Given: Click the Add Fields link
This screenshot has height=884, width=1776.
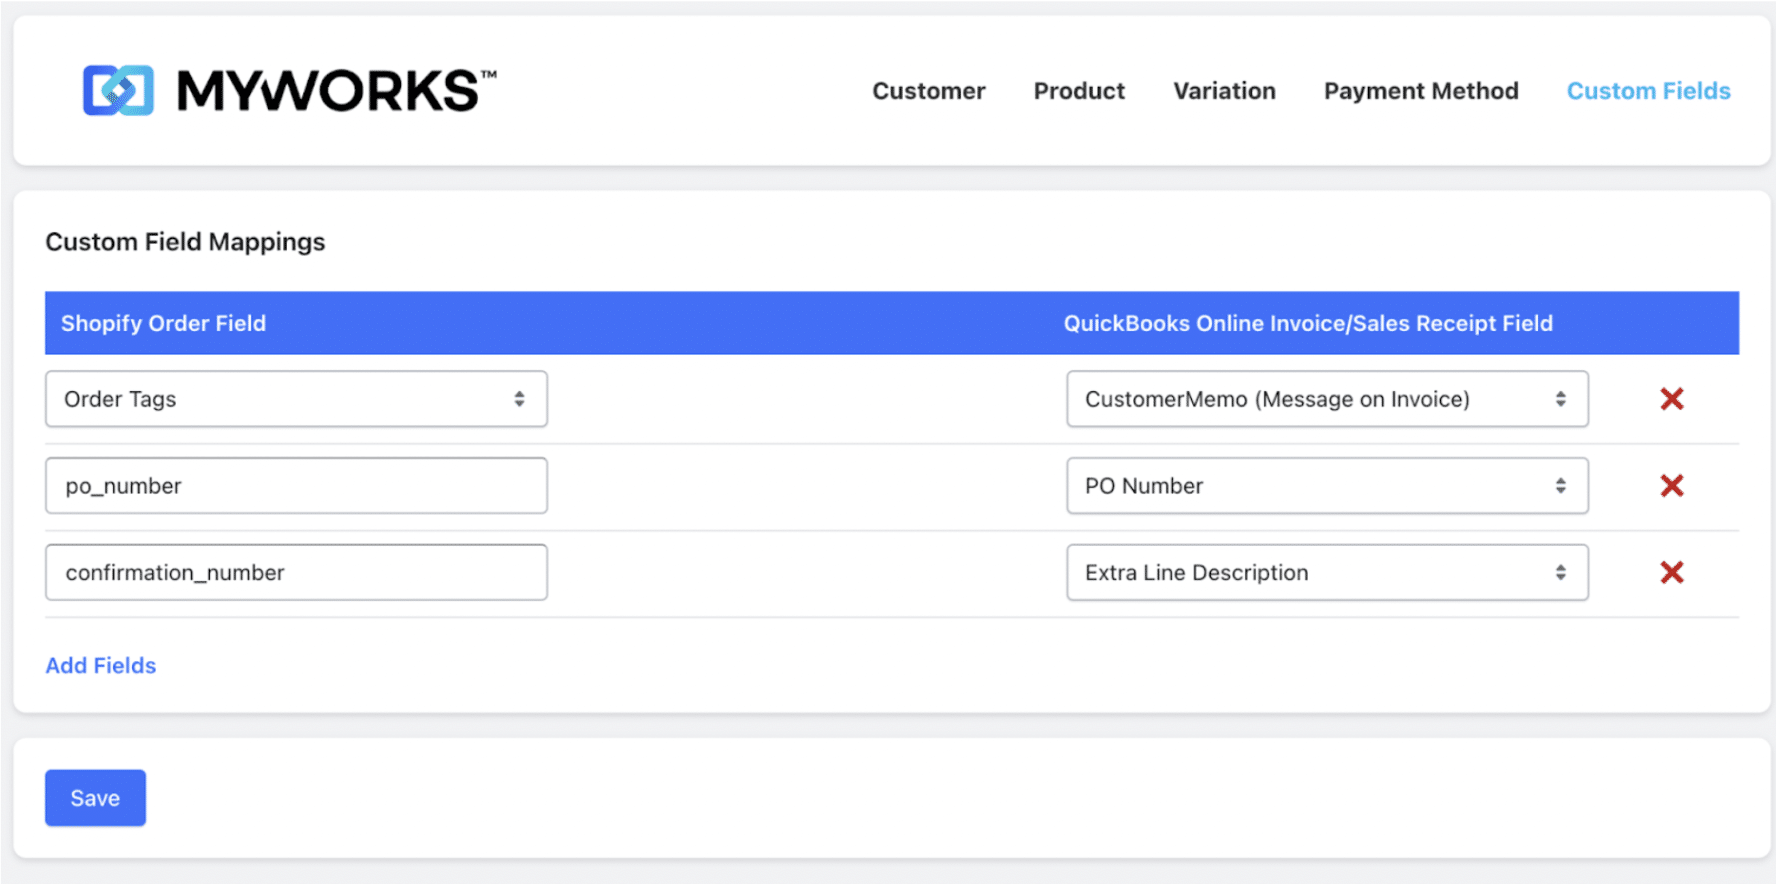Looking at the screenshot, I should pyautogui.click(x=101, y=666).
